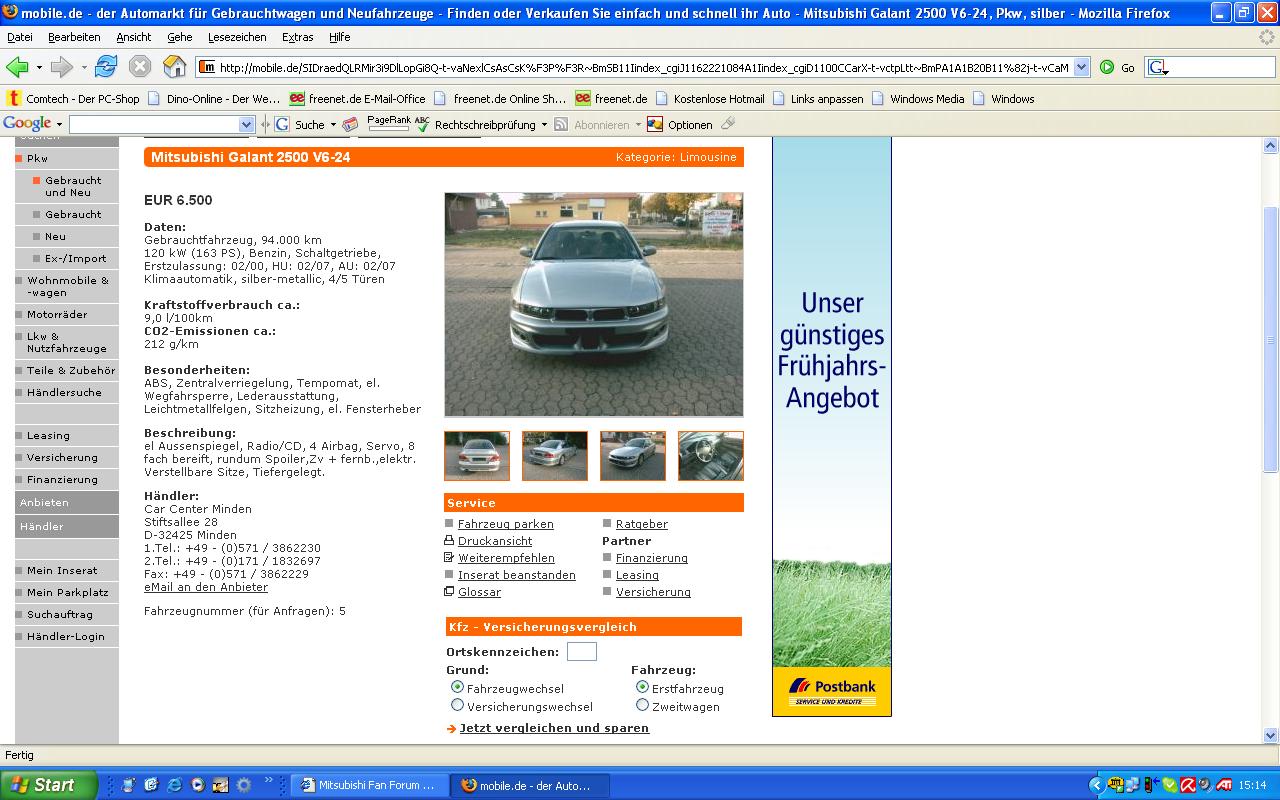Screen dimensions: 1280x800
Task: Select the Versicherungswechsel radio button
Action: point(457,705)
